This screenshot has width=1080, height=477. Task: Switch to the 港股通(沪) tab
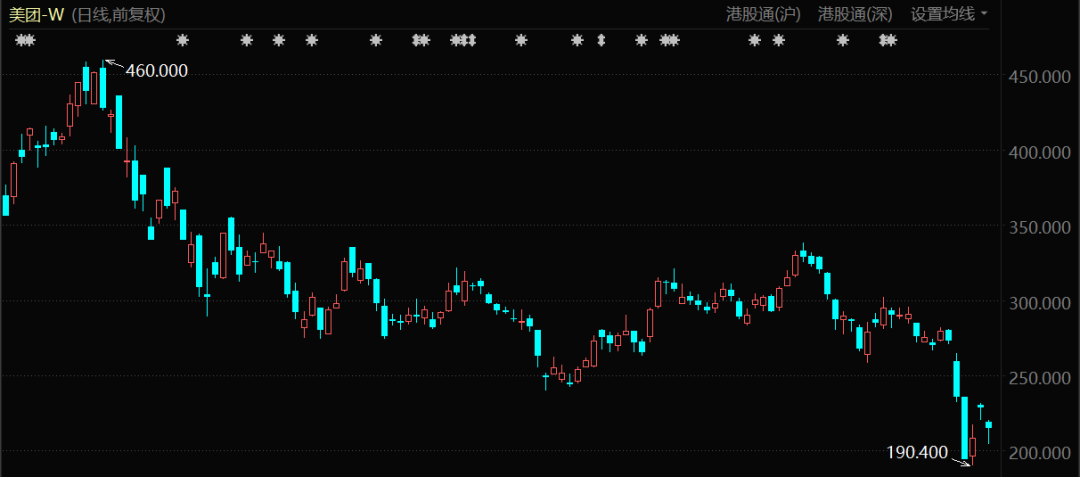(x=761, y=14)
